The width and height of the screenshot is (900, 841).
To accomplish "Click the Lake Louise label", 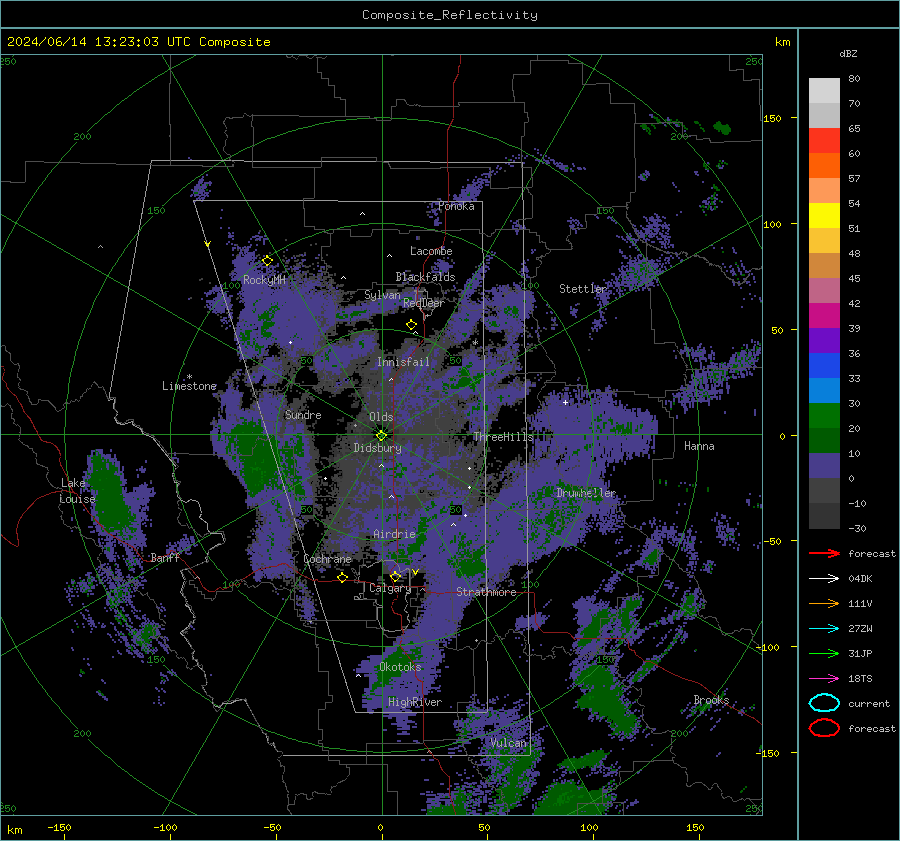I will 77,491.
